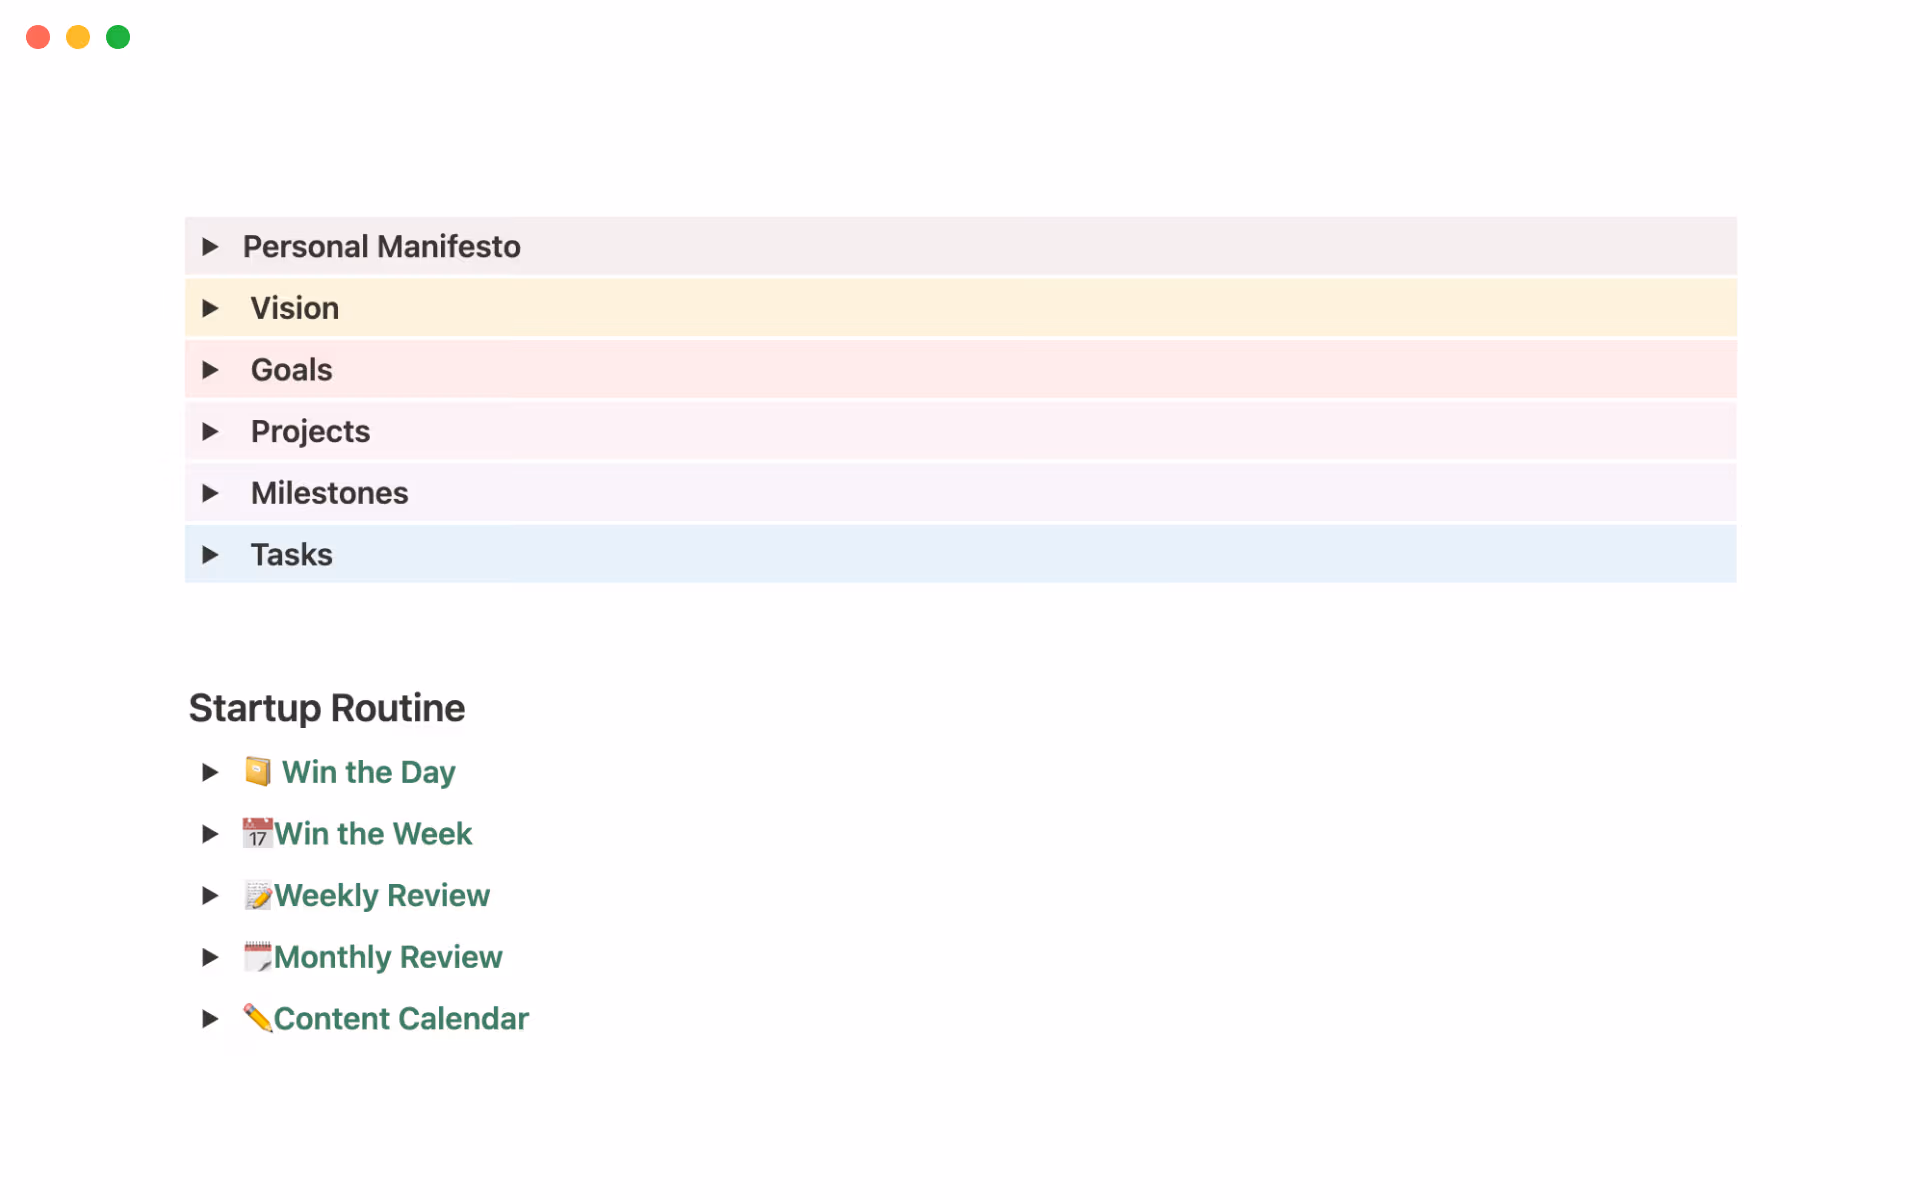1920x1200 pixels.
Task: Expand the Win the Week toggle
Action: coord(210,833)
